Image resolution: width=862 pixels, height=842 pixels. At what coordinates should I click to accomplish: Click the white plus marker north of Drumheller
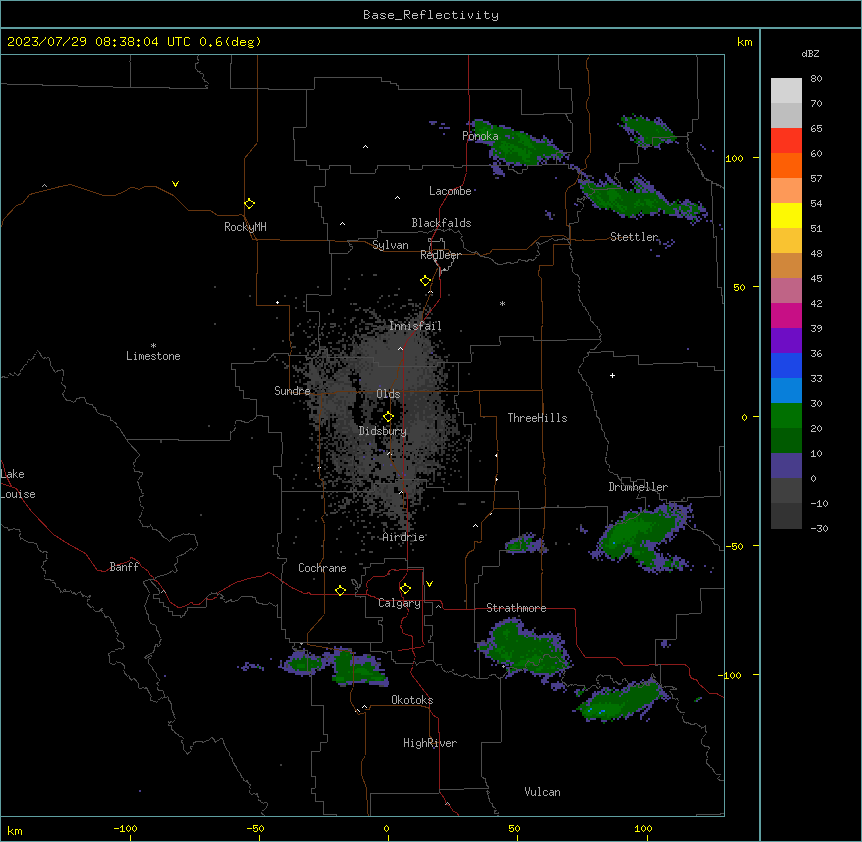pyautogui.click(x=612, y=375)
